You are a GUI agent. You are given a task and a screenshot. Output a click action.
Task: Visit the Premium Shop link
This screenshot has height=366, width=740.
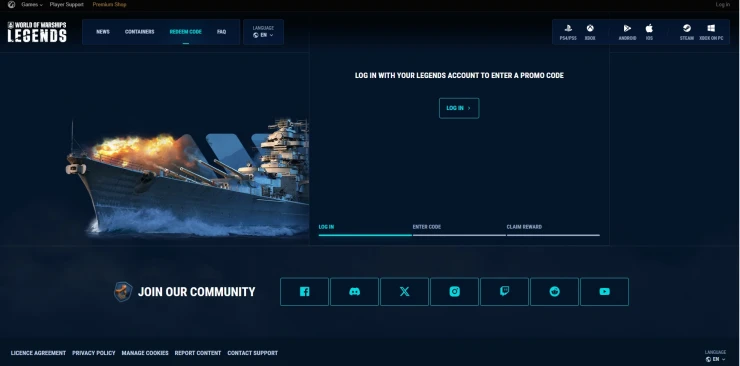109,5
